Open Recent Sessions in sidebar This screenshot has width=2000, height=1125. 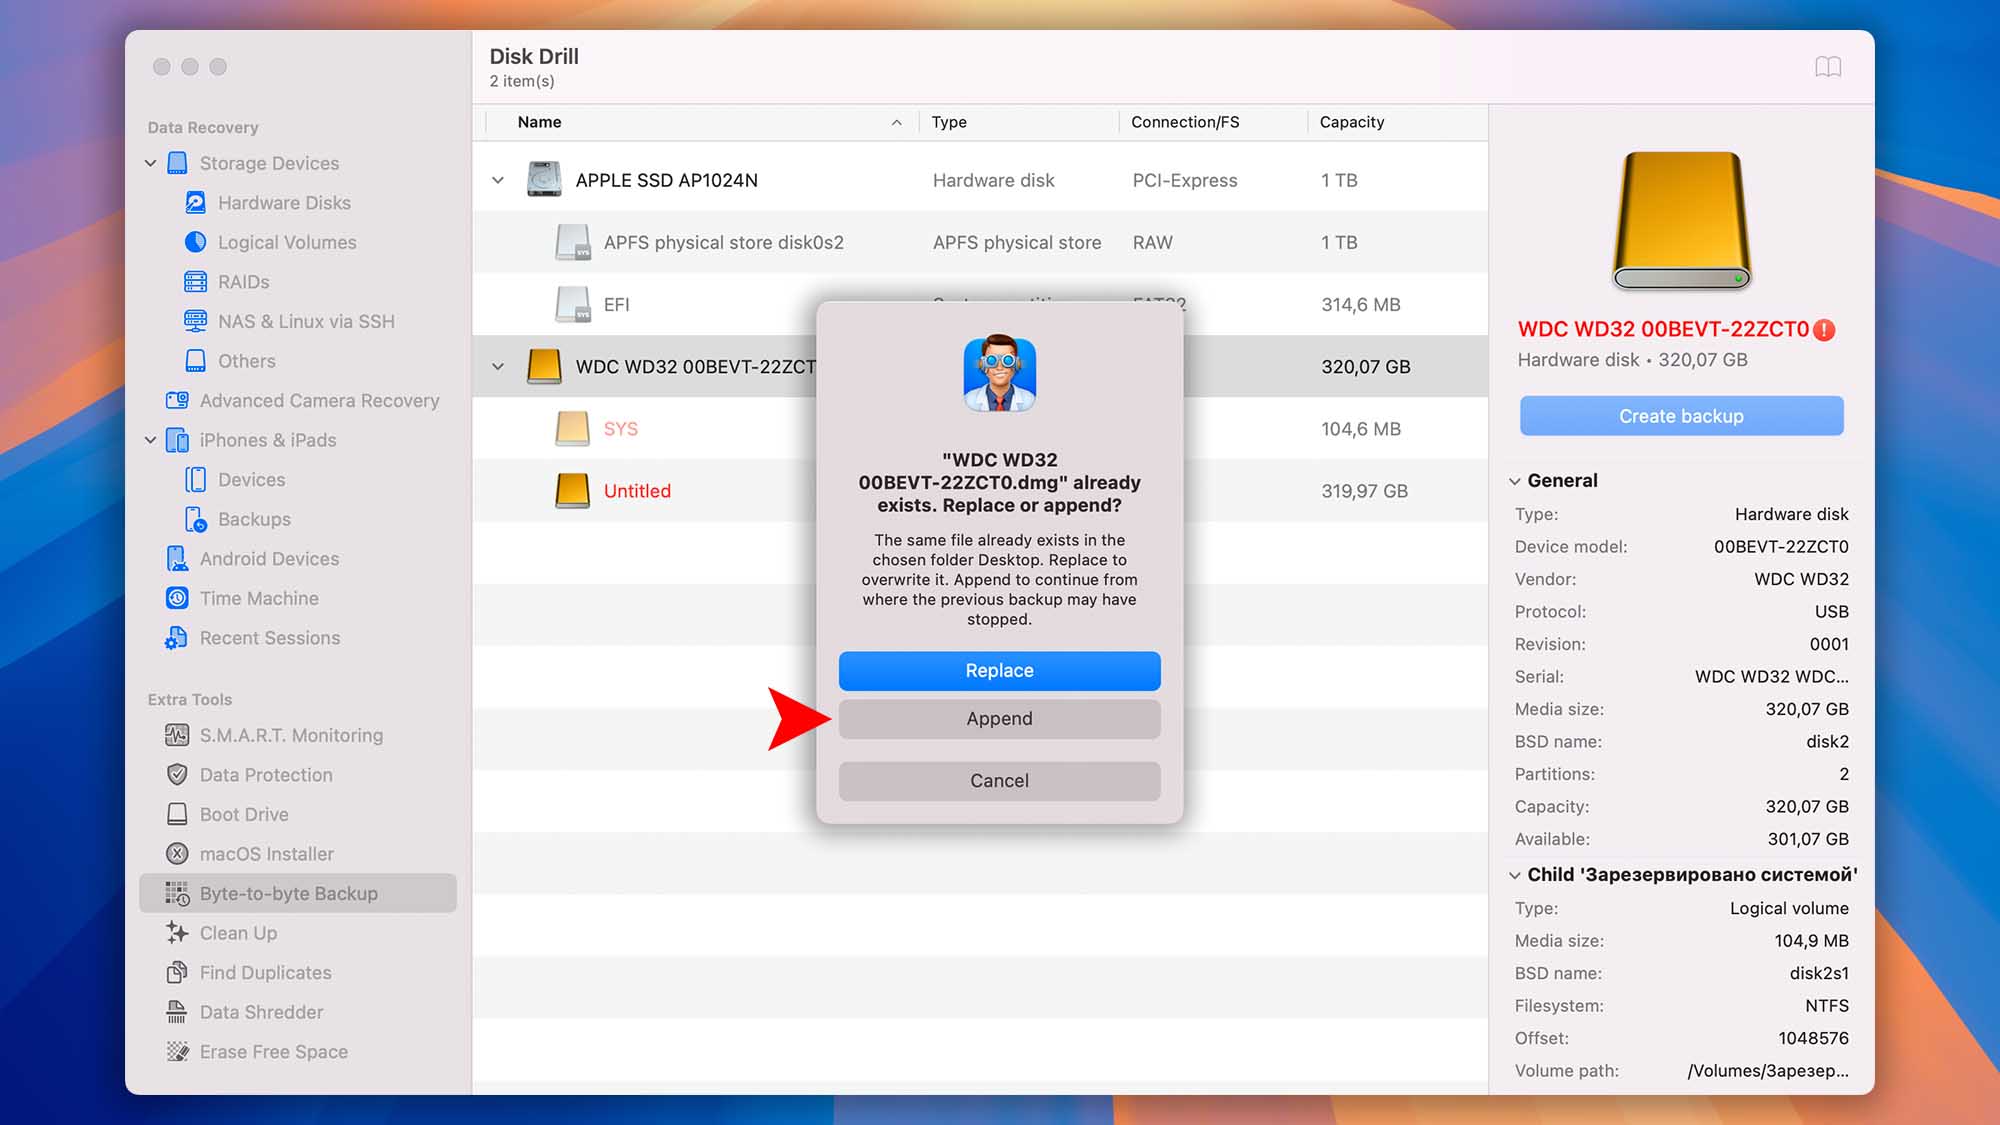coord(269,638)
